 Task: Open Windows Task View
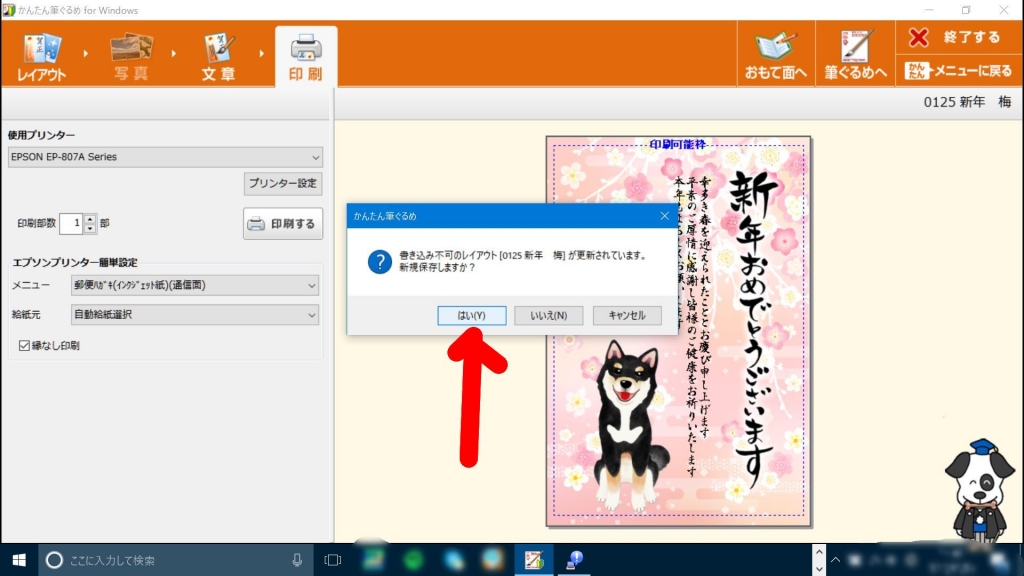click(332, 560)
